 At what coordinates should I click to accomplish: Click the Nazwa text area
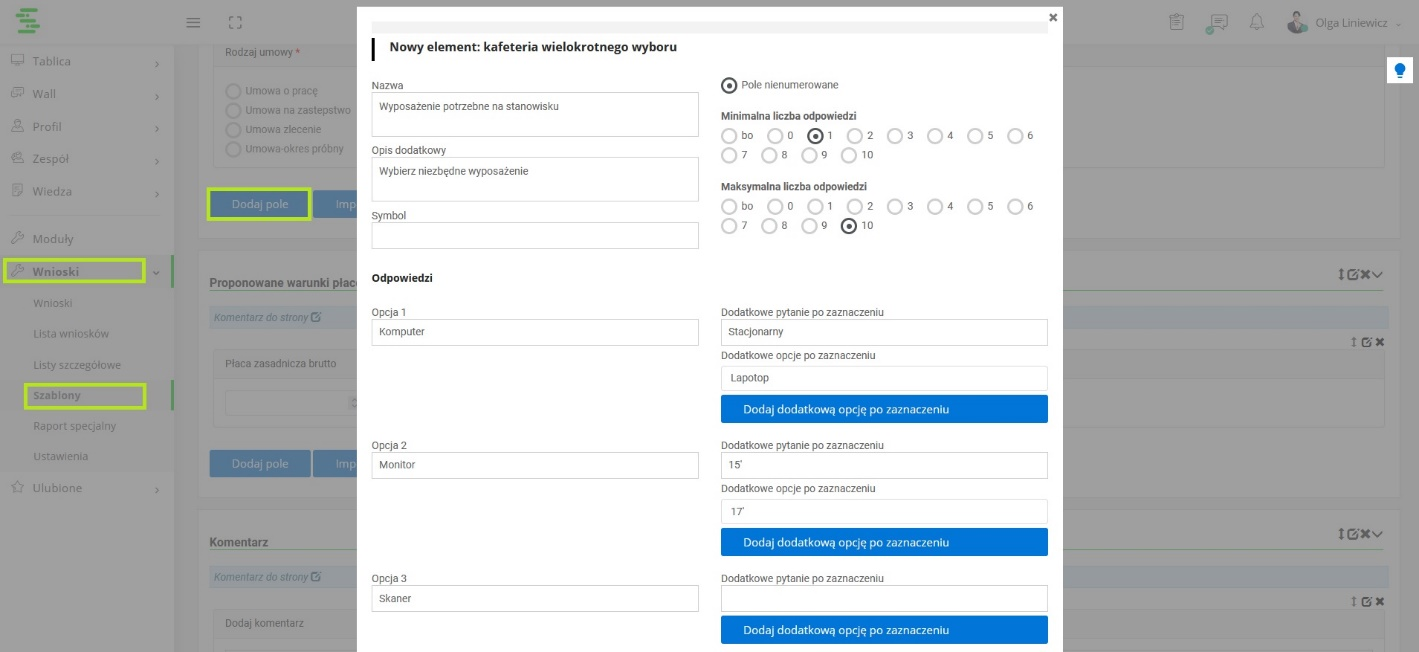(535, 115)
